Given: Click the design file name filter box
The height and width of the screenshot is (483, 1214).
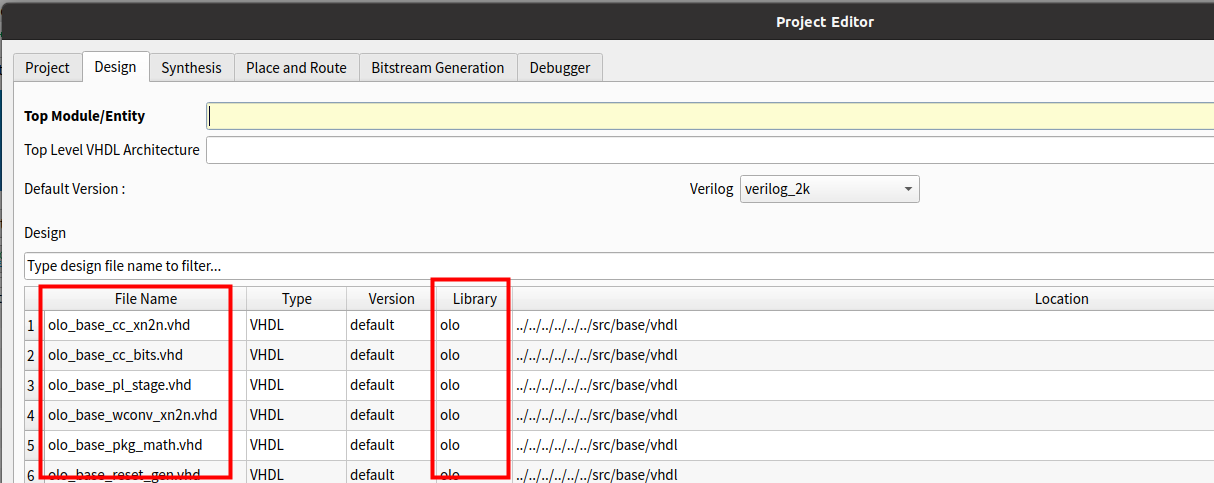Looking at the screenshot, I should click(619, 266).
